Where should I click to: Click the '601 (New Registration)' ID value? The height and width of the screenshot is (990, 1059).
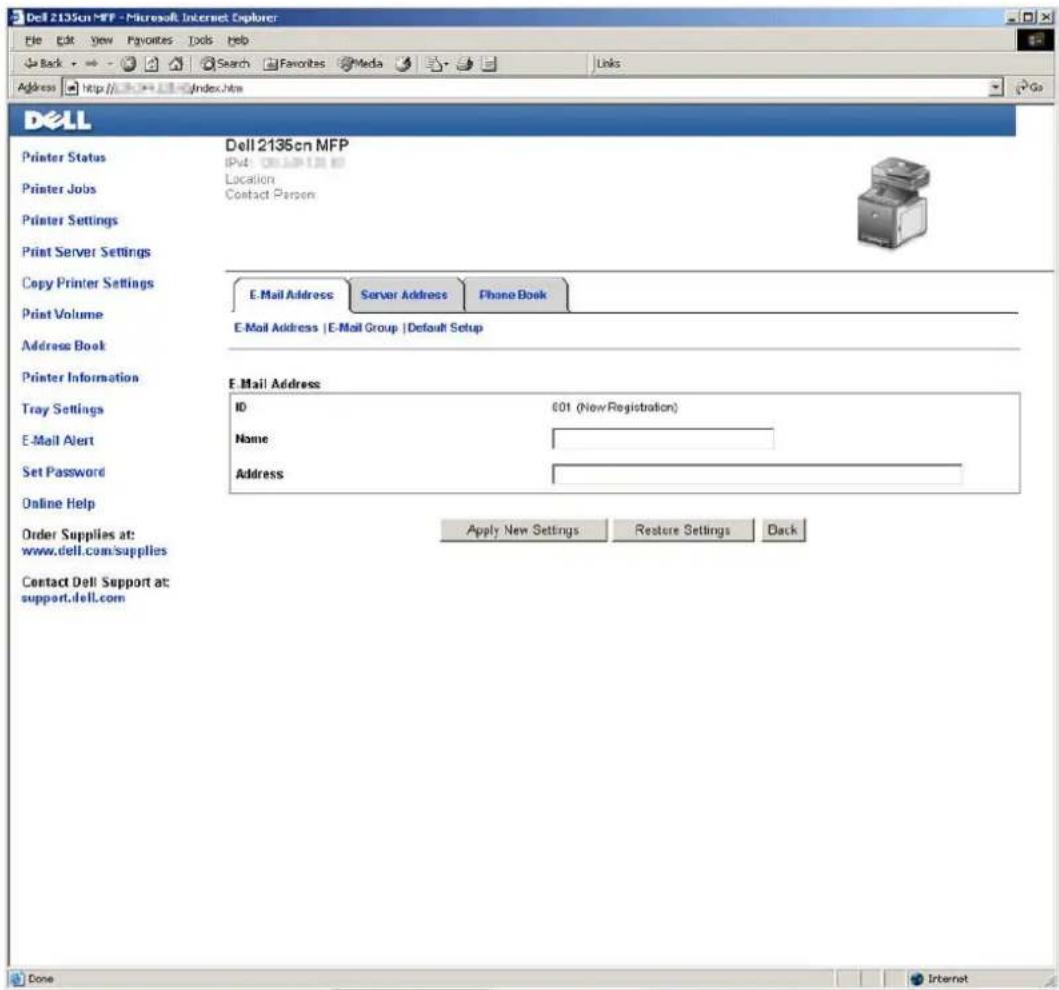tap(615, 407)
